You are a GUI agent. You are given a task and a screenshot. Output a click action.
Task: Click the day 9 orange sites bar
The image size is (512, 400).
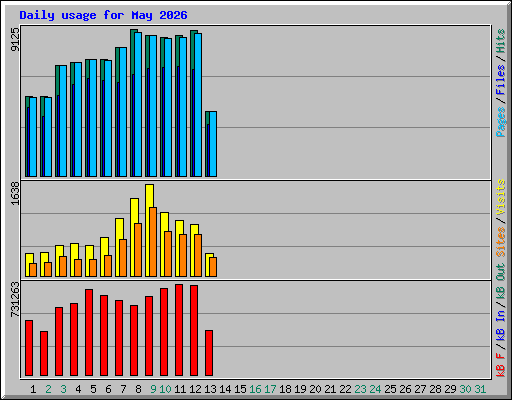pos(153,242)
